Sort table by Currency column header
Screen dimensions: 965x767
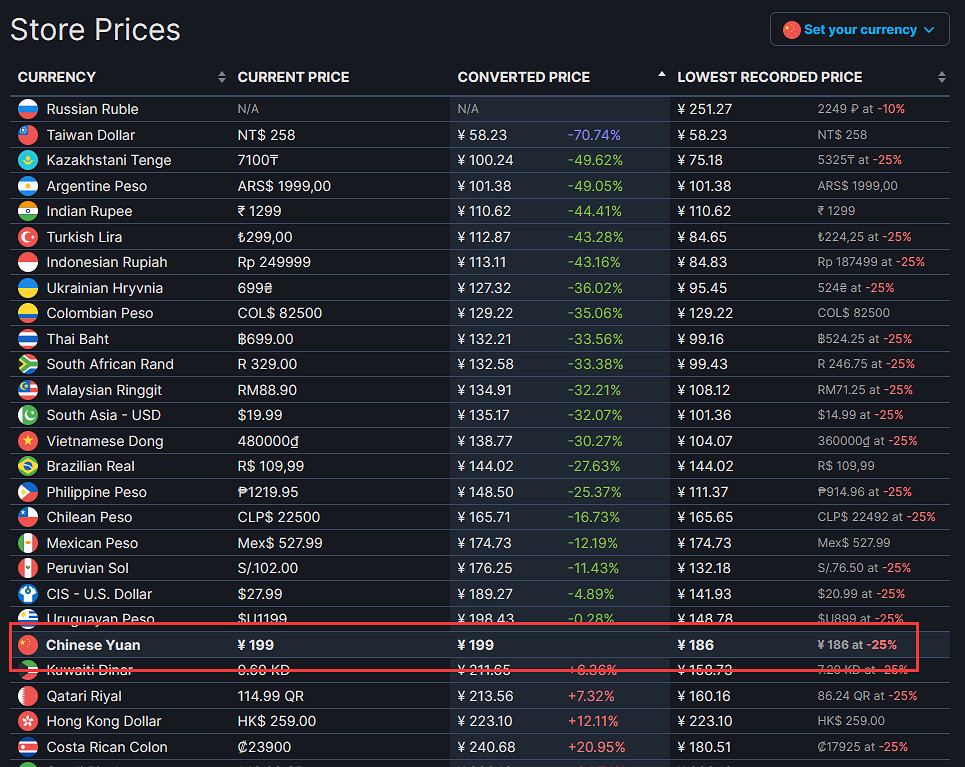coord(57,77)
